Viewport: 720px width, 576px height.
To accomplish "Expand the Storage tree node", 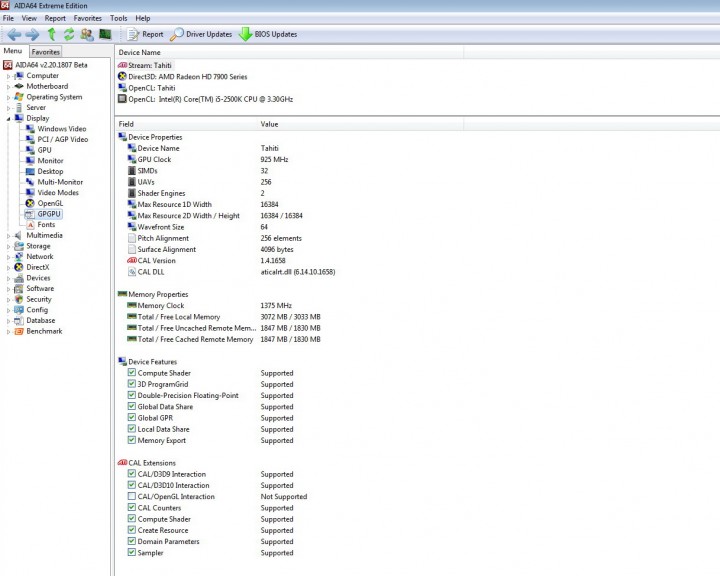I will (x=8, y=246).
